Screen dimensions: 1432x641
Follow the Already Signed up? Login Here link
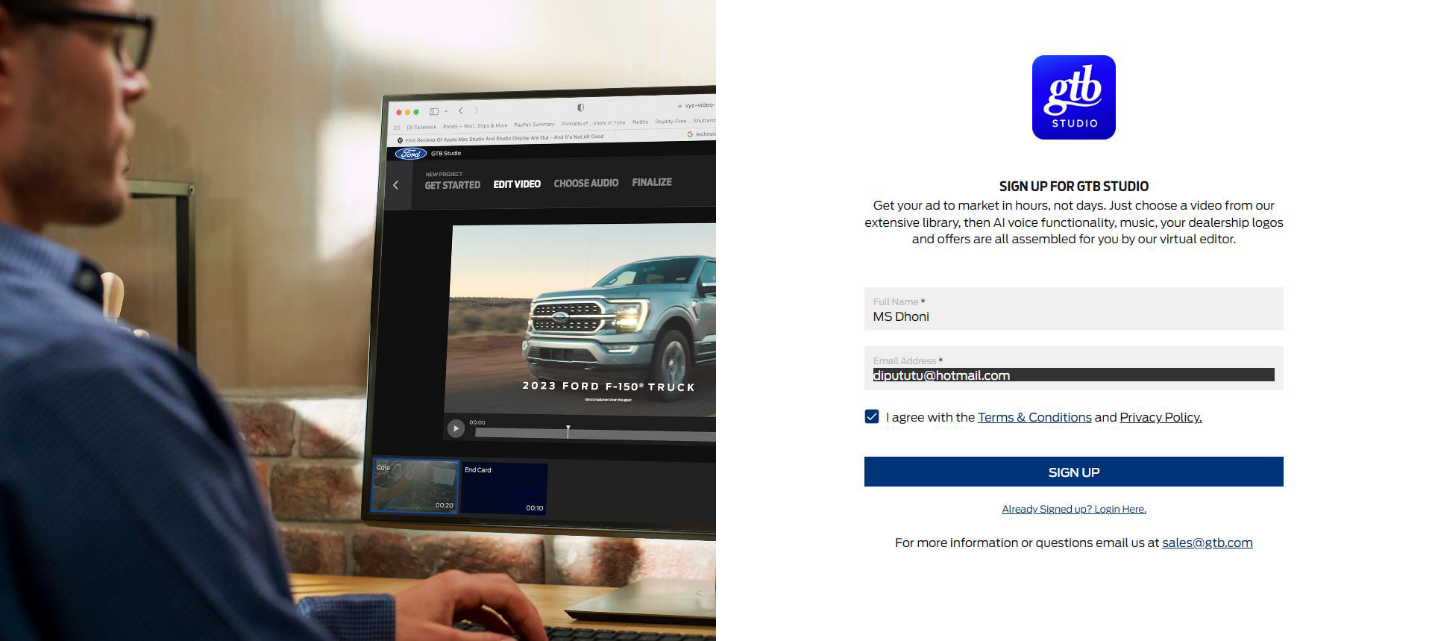tap(1074, 509)
